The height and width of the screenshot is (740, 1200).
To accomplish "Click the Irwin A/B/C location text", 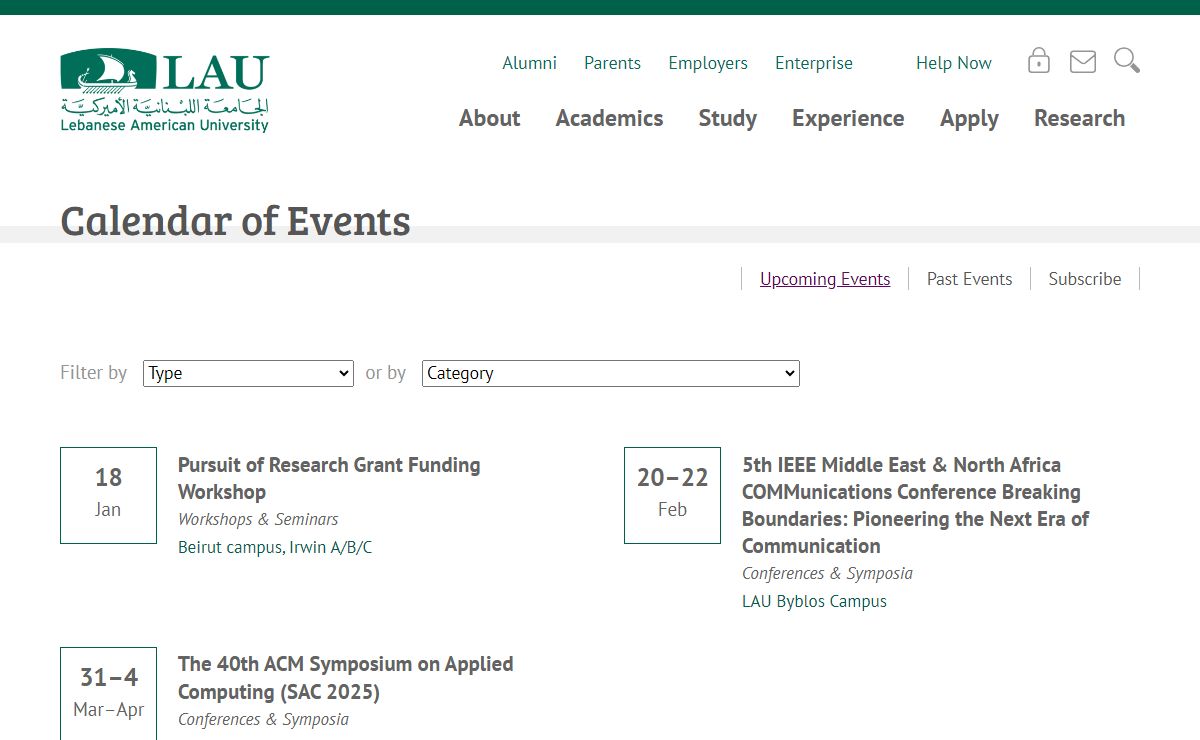I will coord(331,547).
